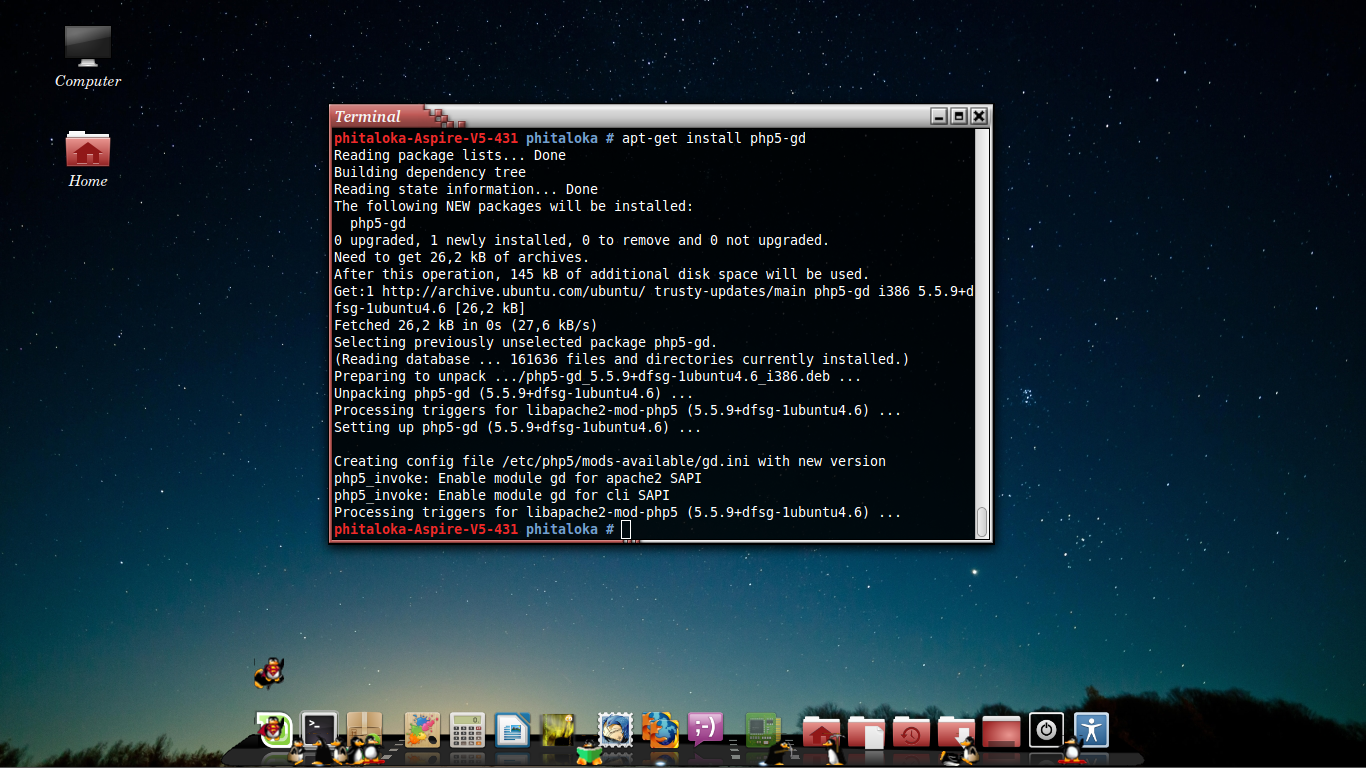Click the 'Preparing to unpack' line

(598, 376)
